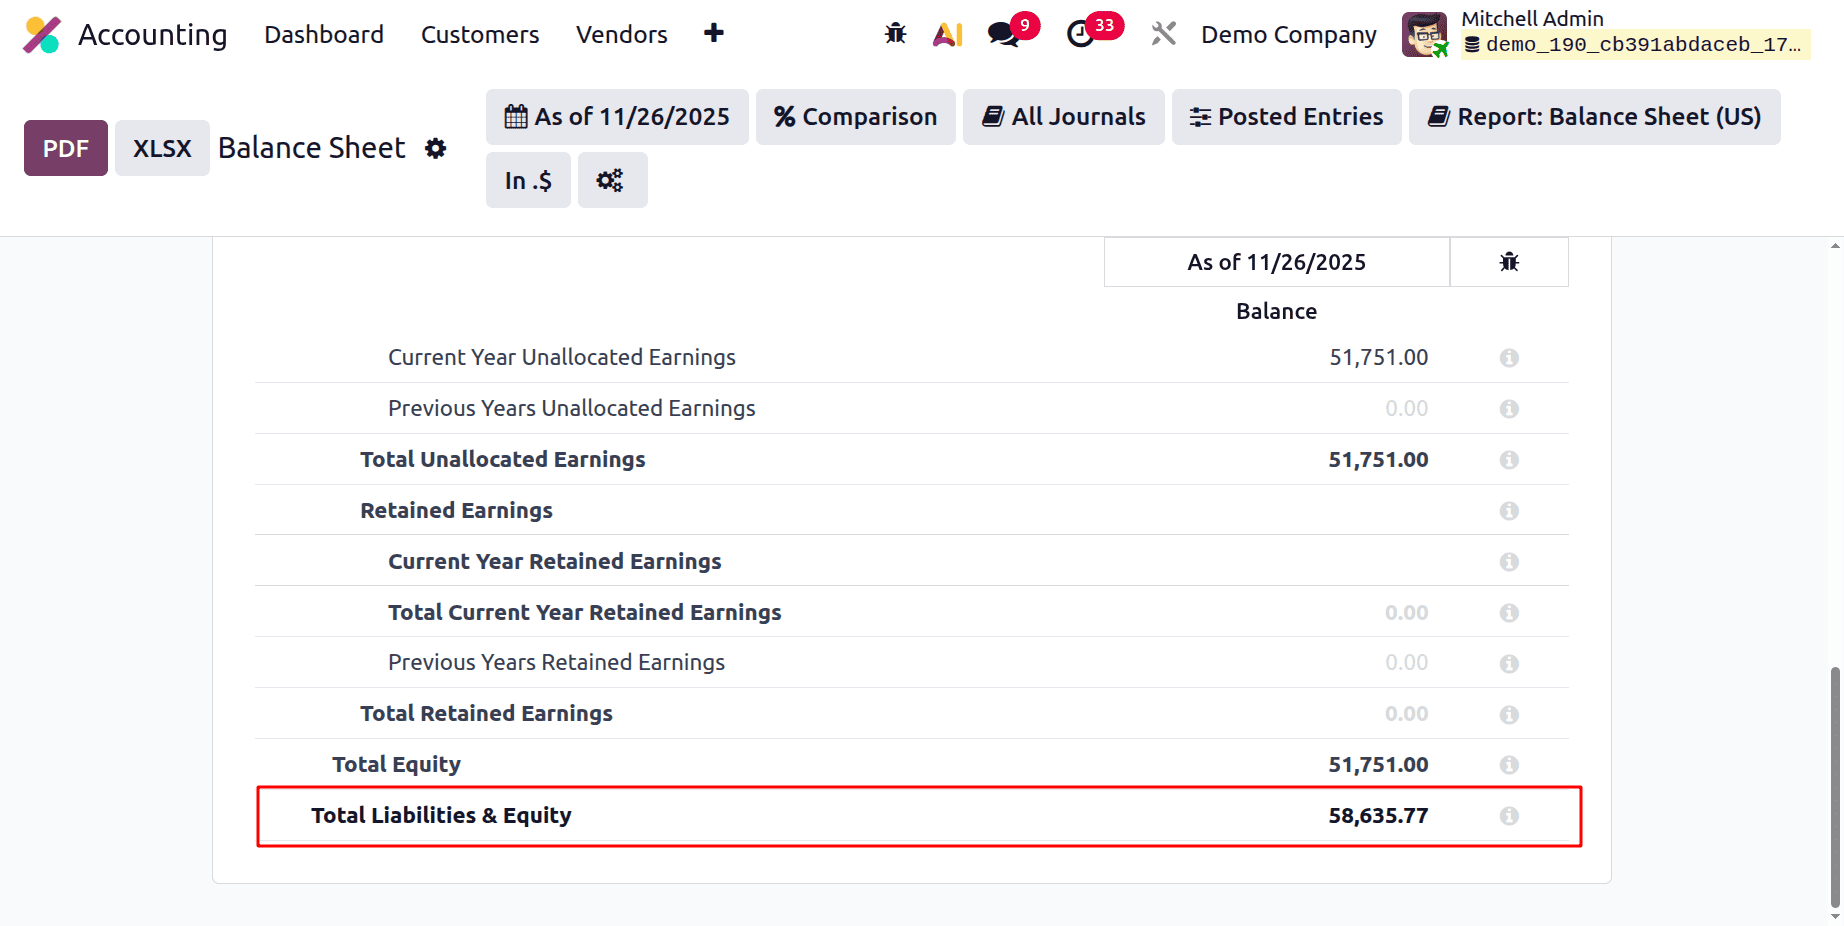Open the gear next to Balance Sheet title
The image size is (1844, 926).
435,148
